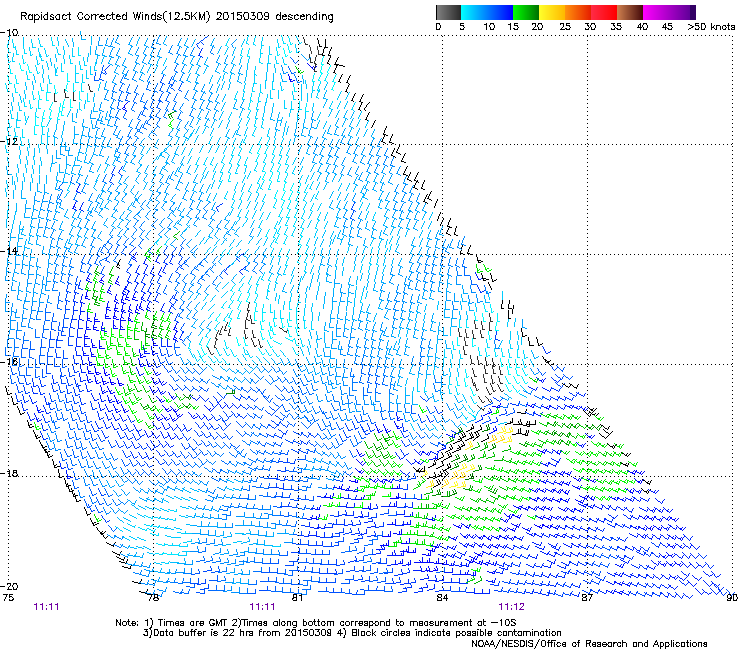740x650 pixels.
Task: Click the '>50 knots' legend label
Action: coord(711,26)
